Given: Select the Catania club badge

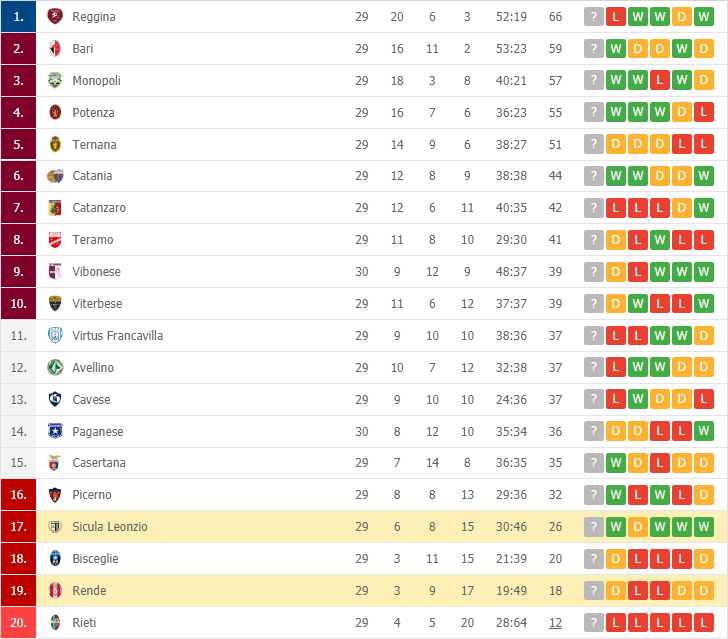Looking at the screenshot, I should coord(55,176).
